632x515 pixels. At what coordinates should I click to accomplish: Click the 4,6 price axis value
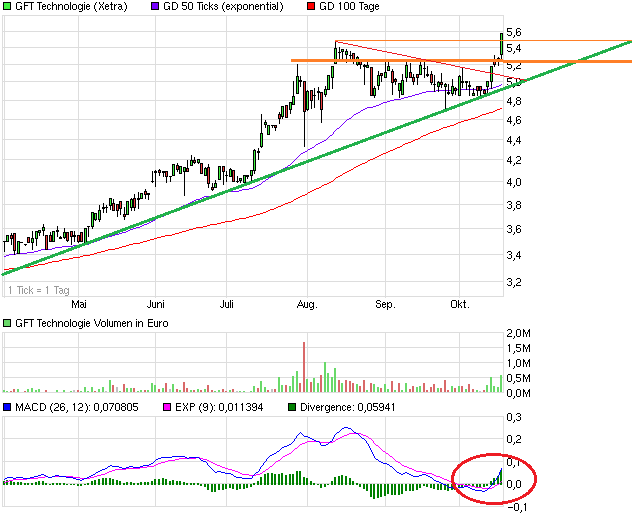514,120
